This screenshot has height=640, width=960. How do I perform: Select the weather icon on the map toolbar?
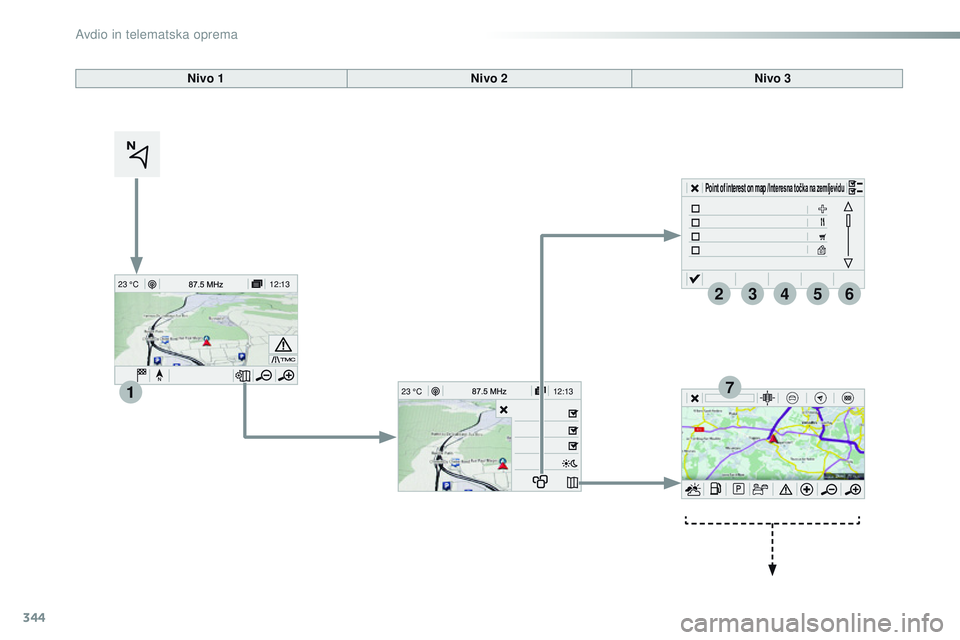[x=693, y=489]
